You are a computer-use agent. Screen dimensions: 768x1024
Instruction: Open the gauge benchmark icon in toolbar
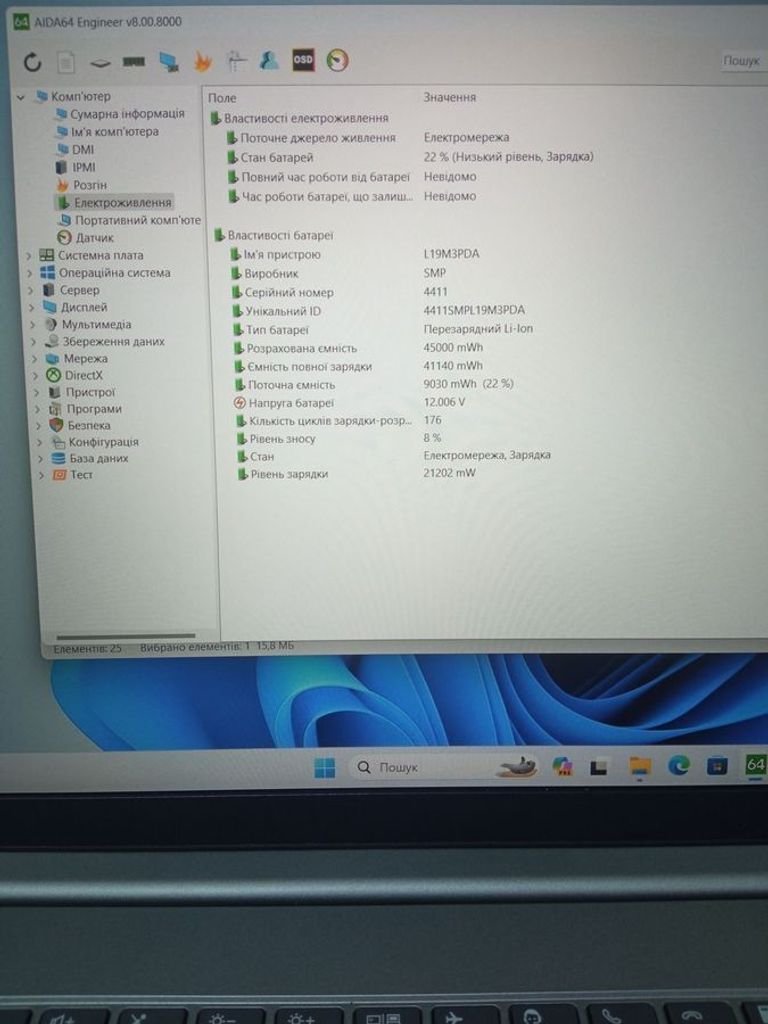point(338,61)
